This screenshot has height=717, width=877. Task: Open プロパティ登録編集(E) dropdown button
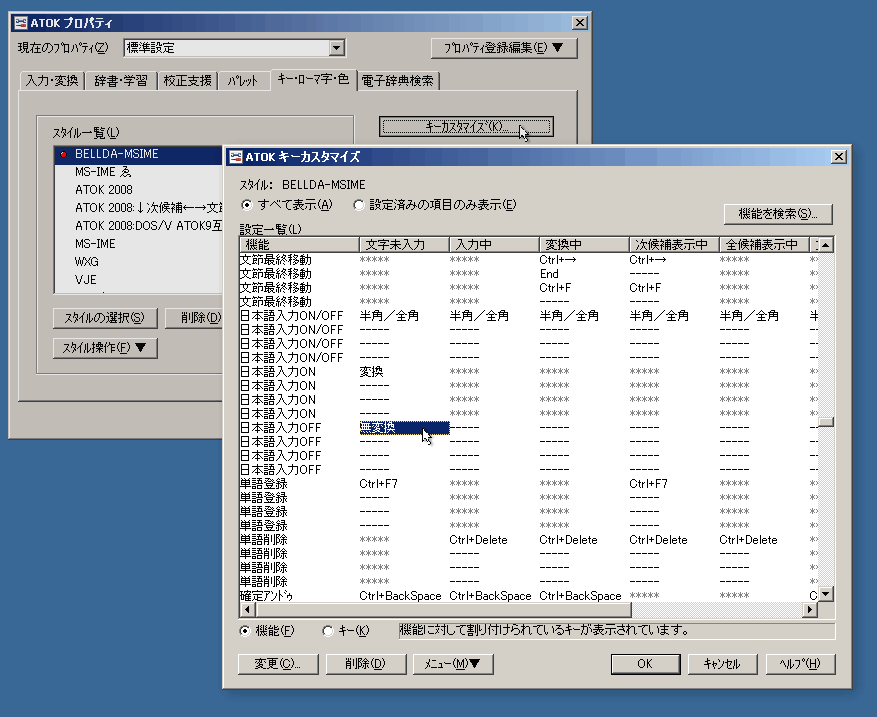504,48
